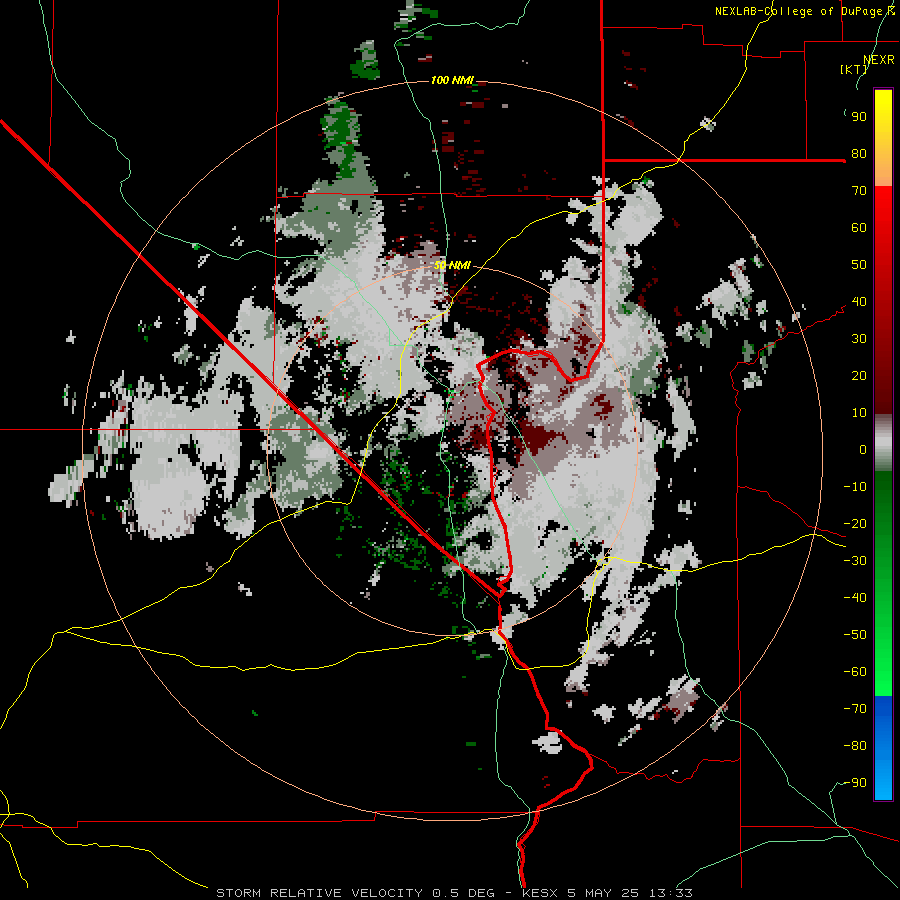Click the 0 value on the velocity scale
Screen dimensions: 900x900
pyautogui.click(x=863, y=450)
